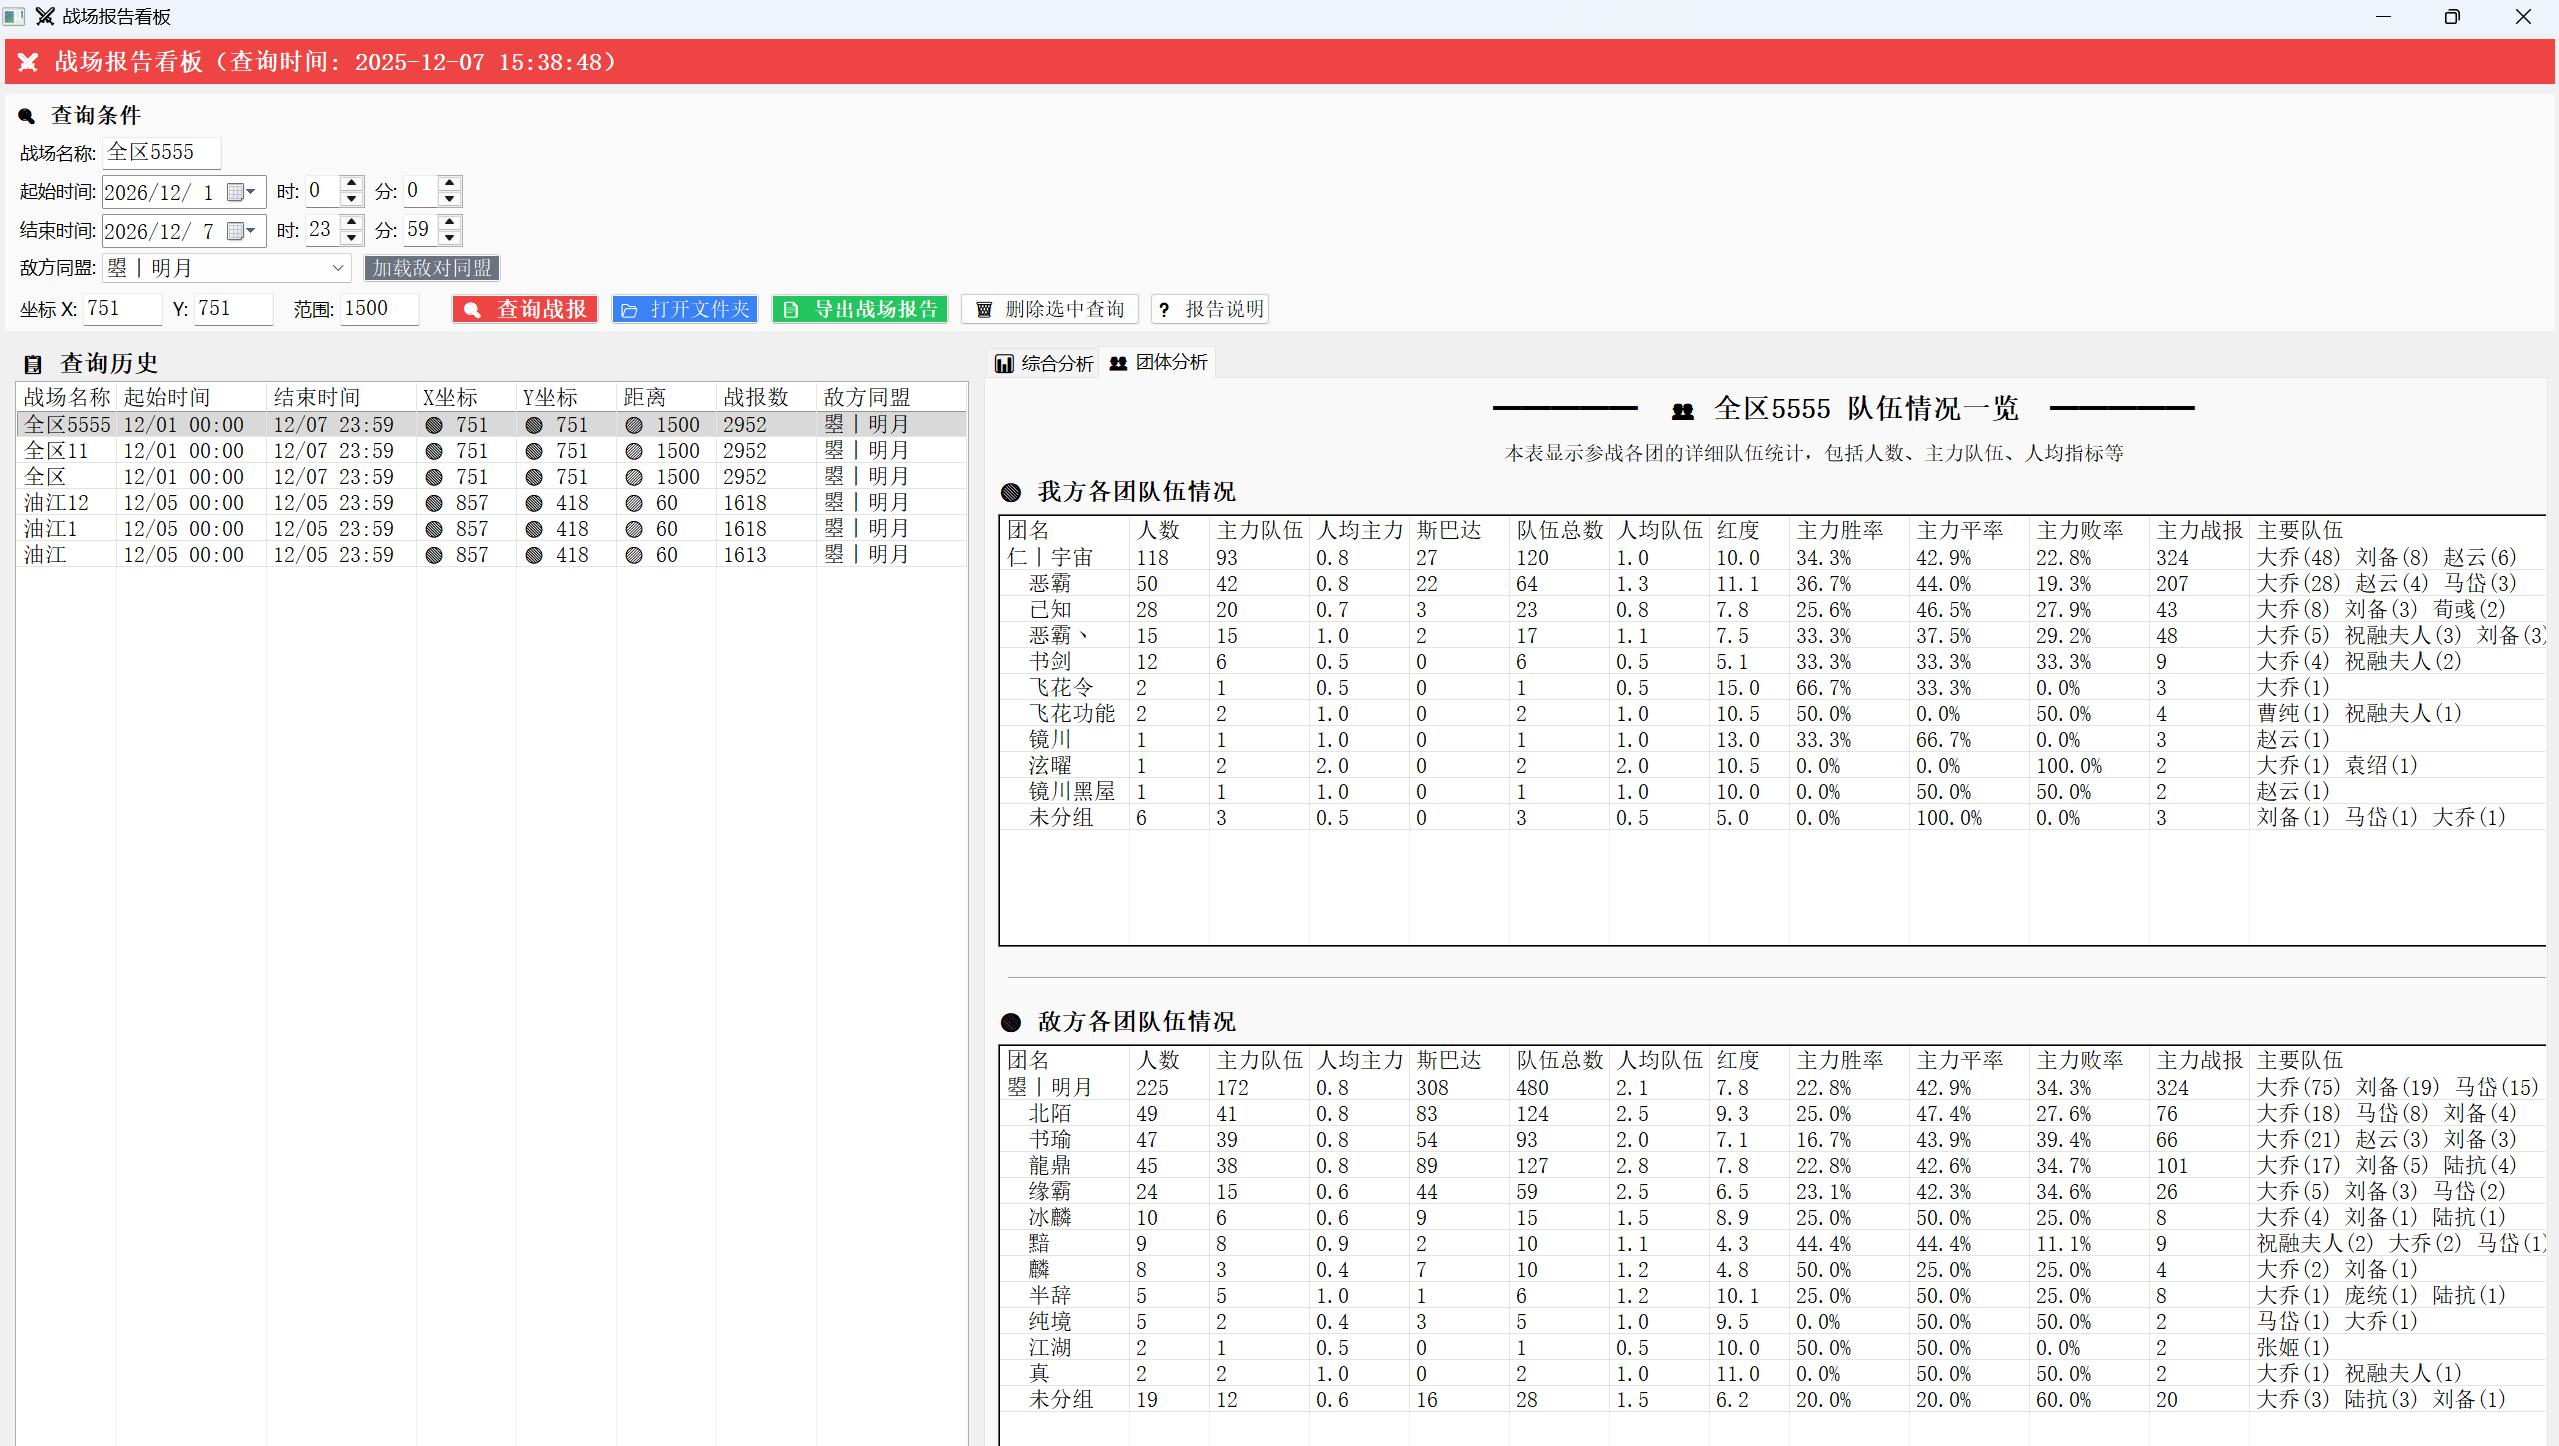
Task: Click the green 导出战场报告 button
Action: 860,309
